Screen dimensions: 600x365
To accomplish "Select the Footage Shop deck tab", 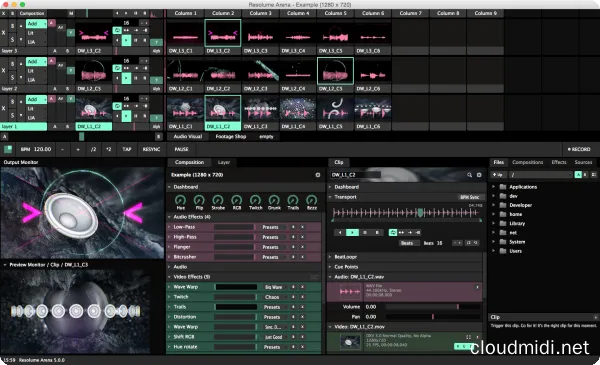I will (x=231, y=137).
